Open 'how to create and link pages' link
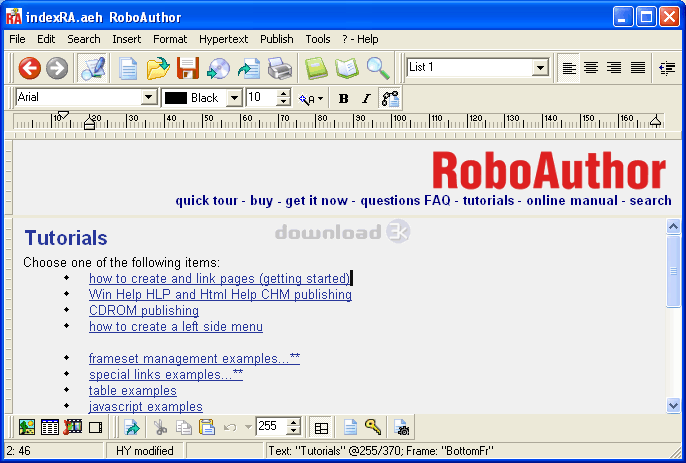Viewport: 686px width, 463px height. (219, 279)
